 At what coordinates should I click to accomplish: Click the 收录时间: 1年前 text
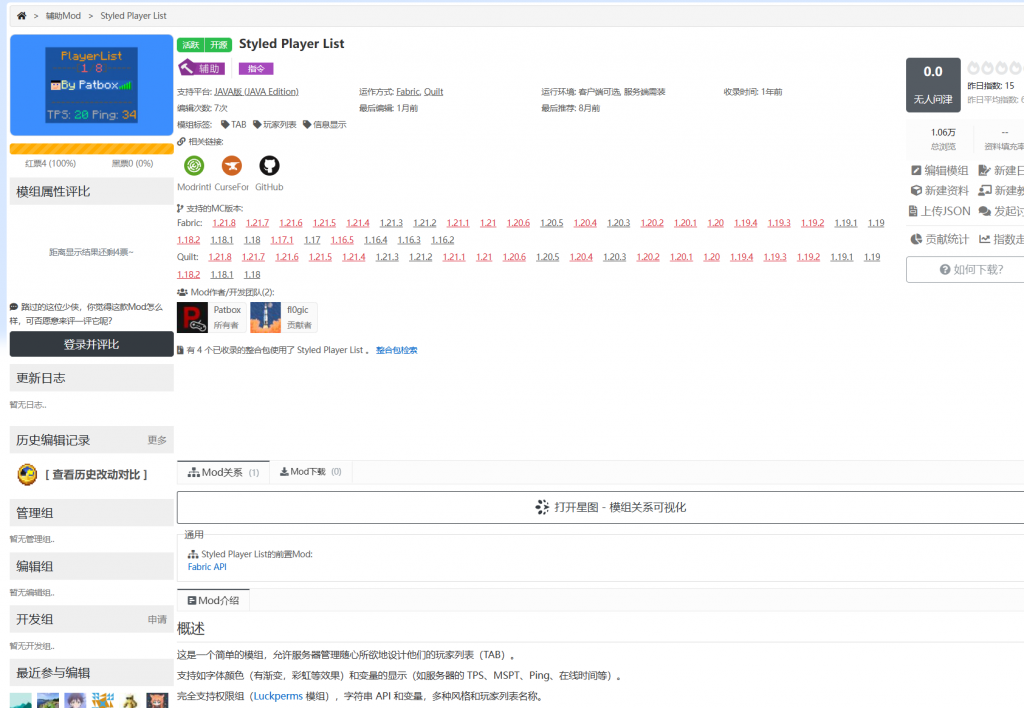coord(752,92)
